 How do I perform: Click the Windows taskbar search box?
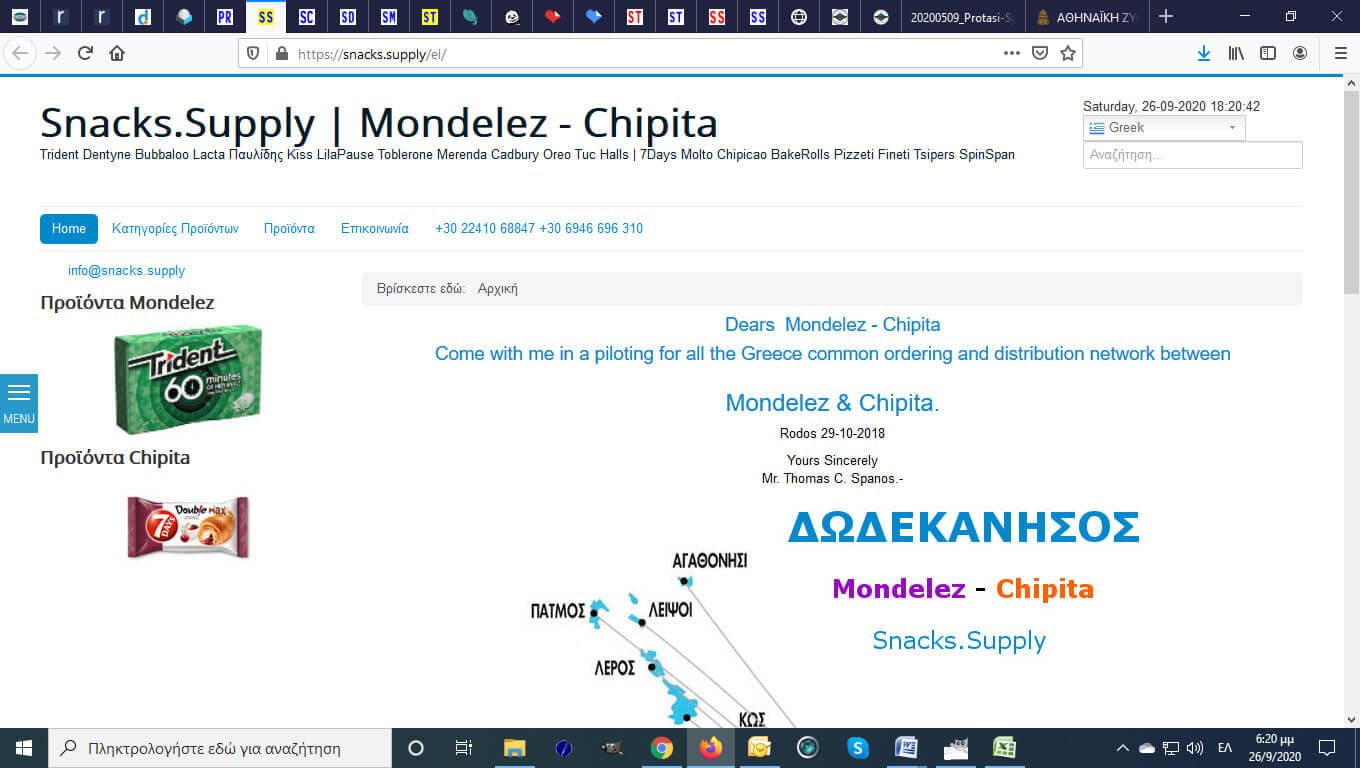(219, 747)
